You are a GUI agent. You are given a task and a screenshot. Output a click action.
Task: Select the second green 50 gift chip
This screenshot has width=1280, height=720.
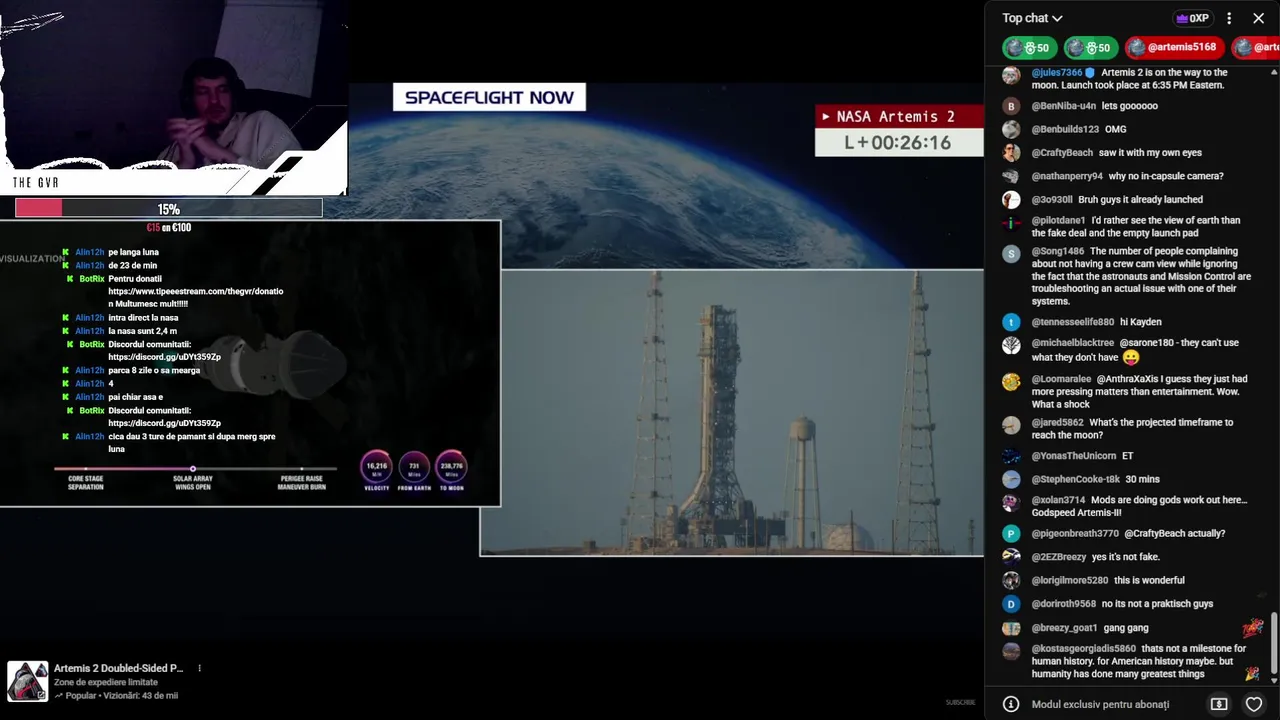pyautogui.click(x=1089, y=47)
